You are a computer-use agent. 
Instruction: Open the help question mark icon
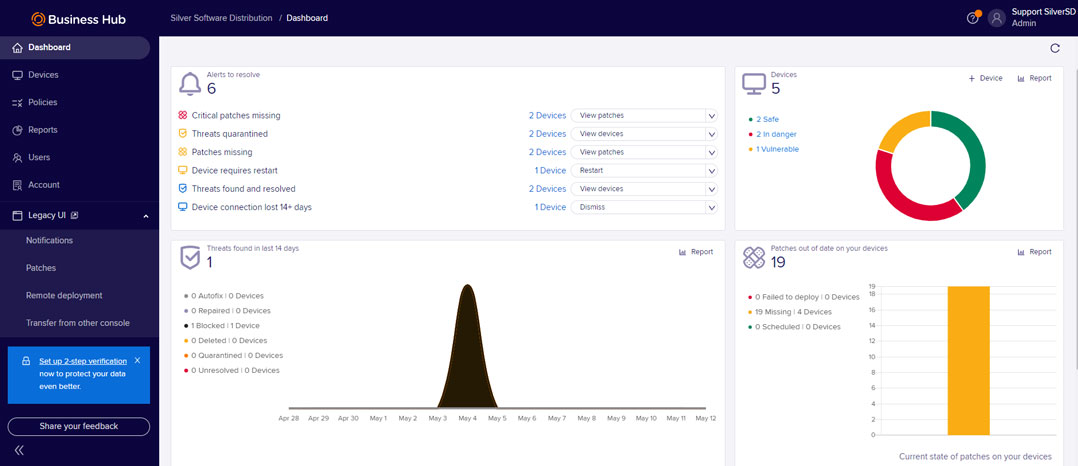click(973, 18)
